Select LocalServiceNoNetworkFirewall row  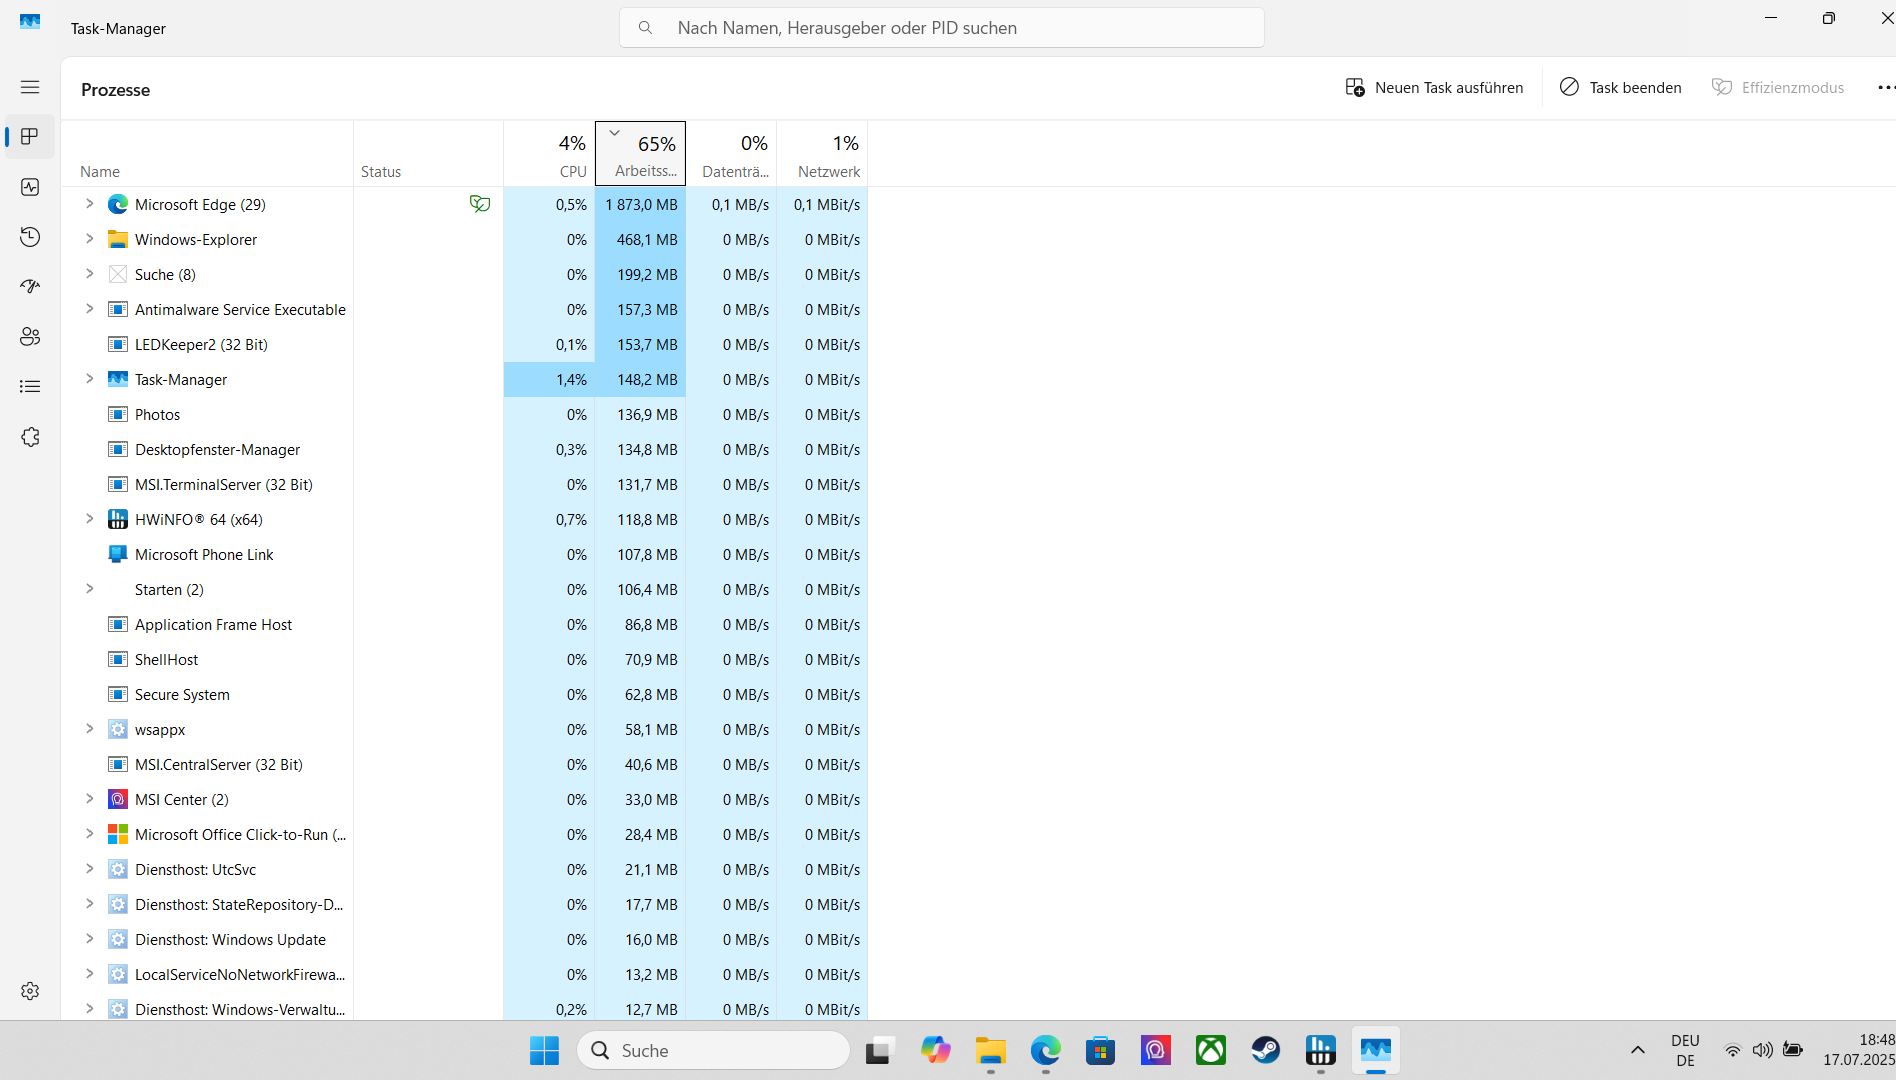click(x=465, y=974)
